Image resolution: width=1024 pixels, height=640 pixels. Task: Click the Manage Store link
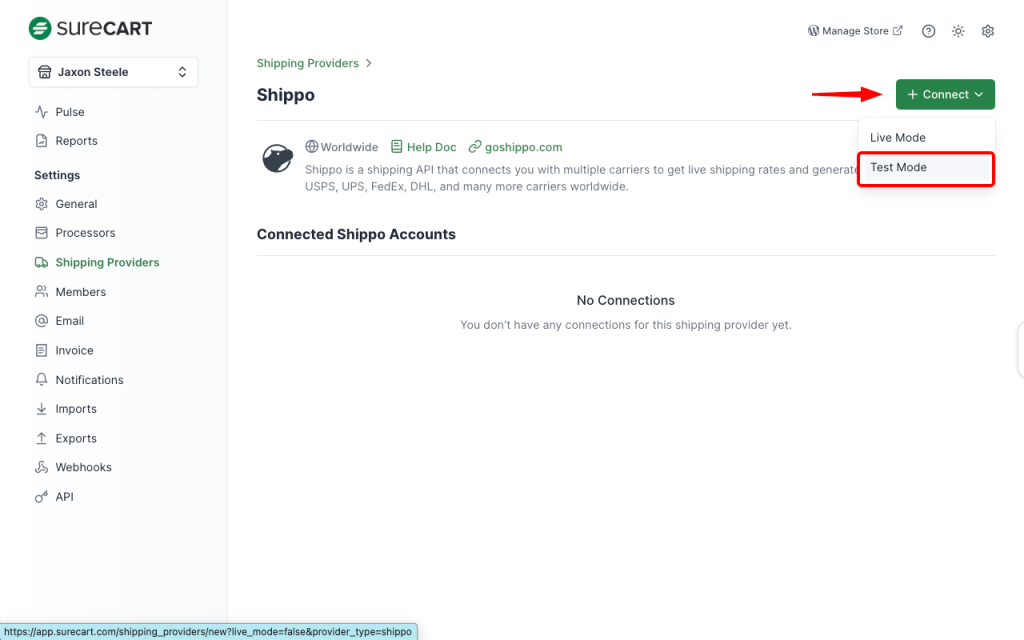[855, 31]
